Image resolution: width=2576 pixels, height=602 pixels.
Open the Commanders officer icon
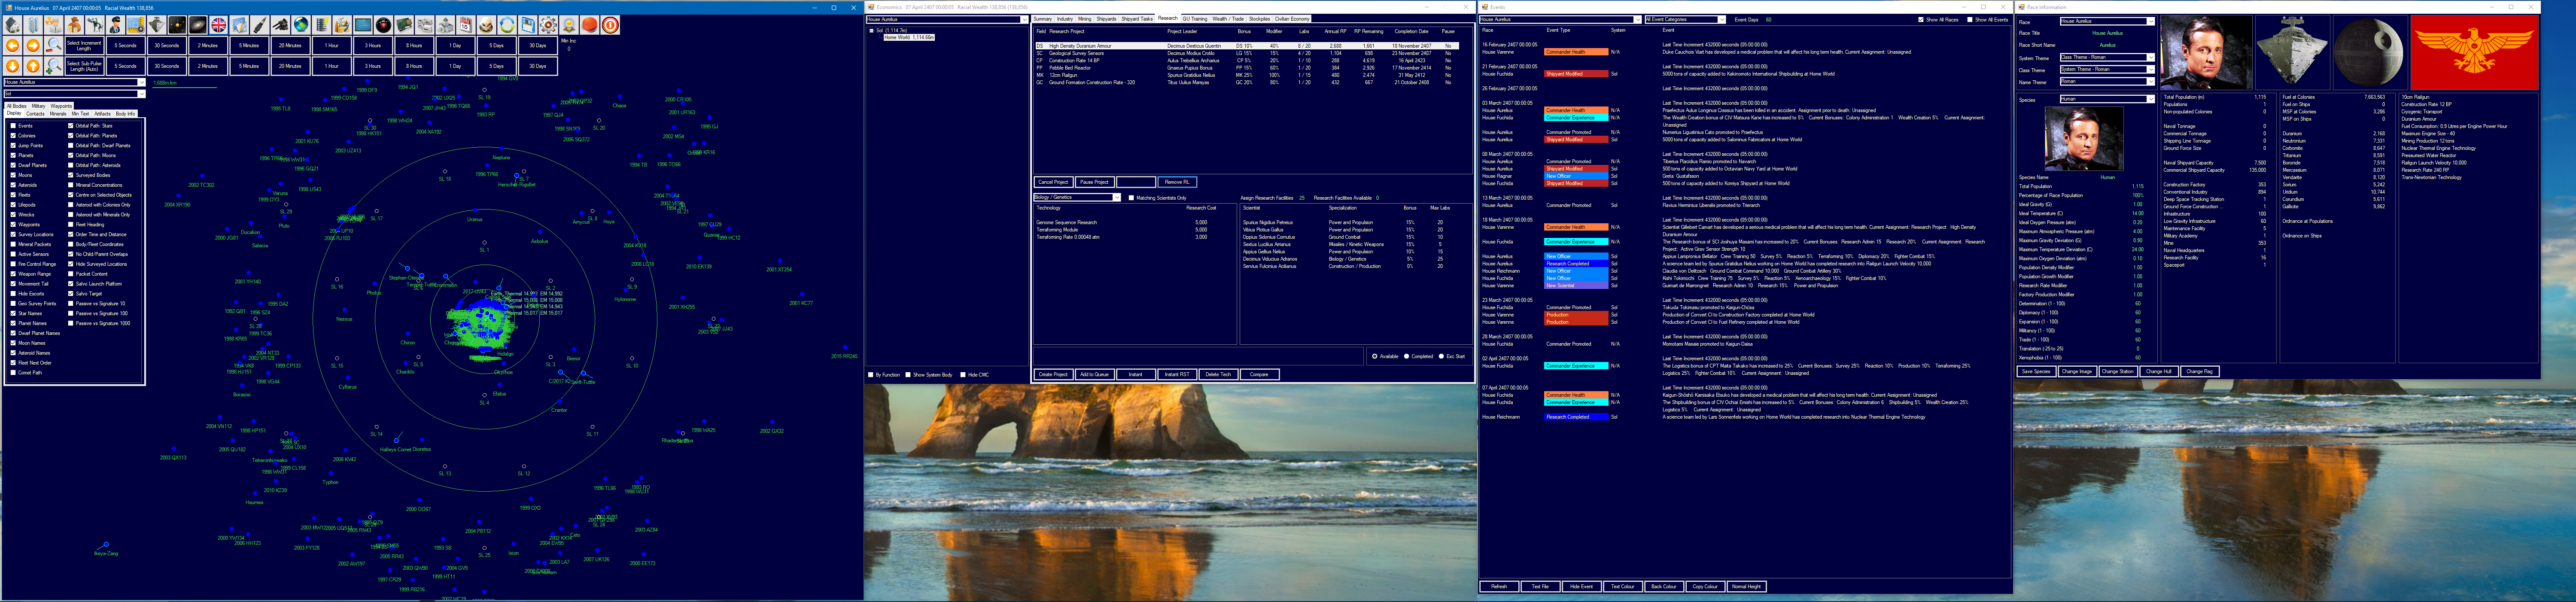click(x=115, y=25)
